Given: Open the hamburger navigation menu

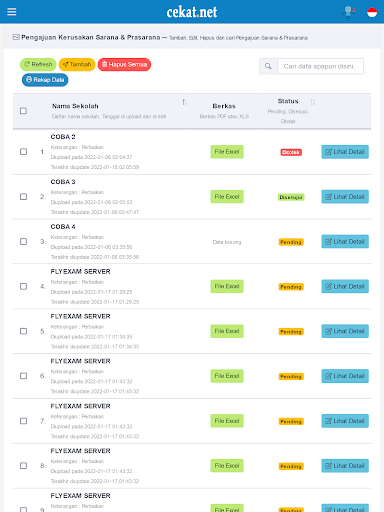Looking at the screenshot, I should point(12,12).
